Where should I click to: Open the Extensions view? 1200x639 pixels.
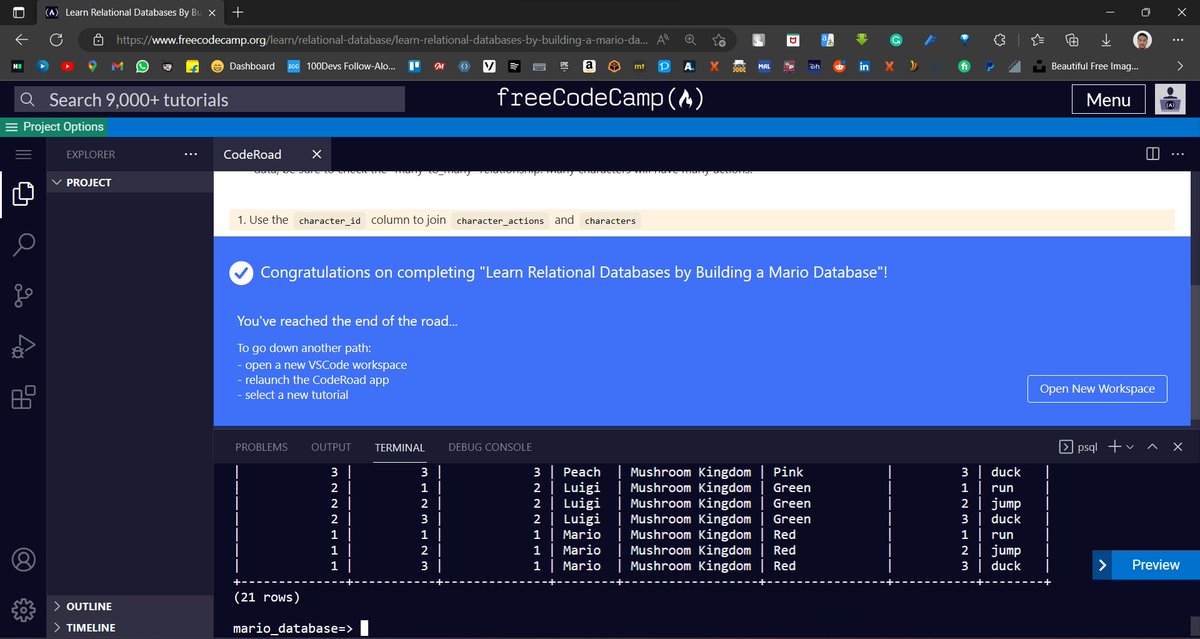coord(24,398)
